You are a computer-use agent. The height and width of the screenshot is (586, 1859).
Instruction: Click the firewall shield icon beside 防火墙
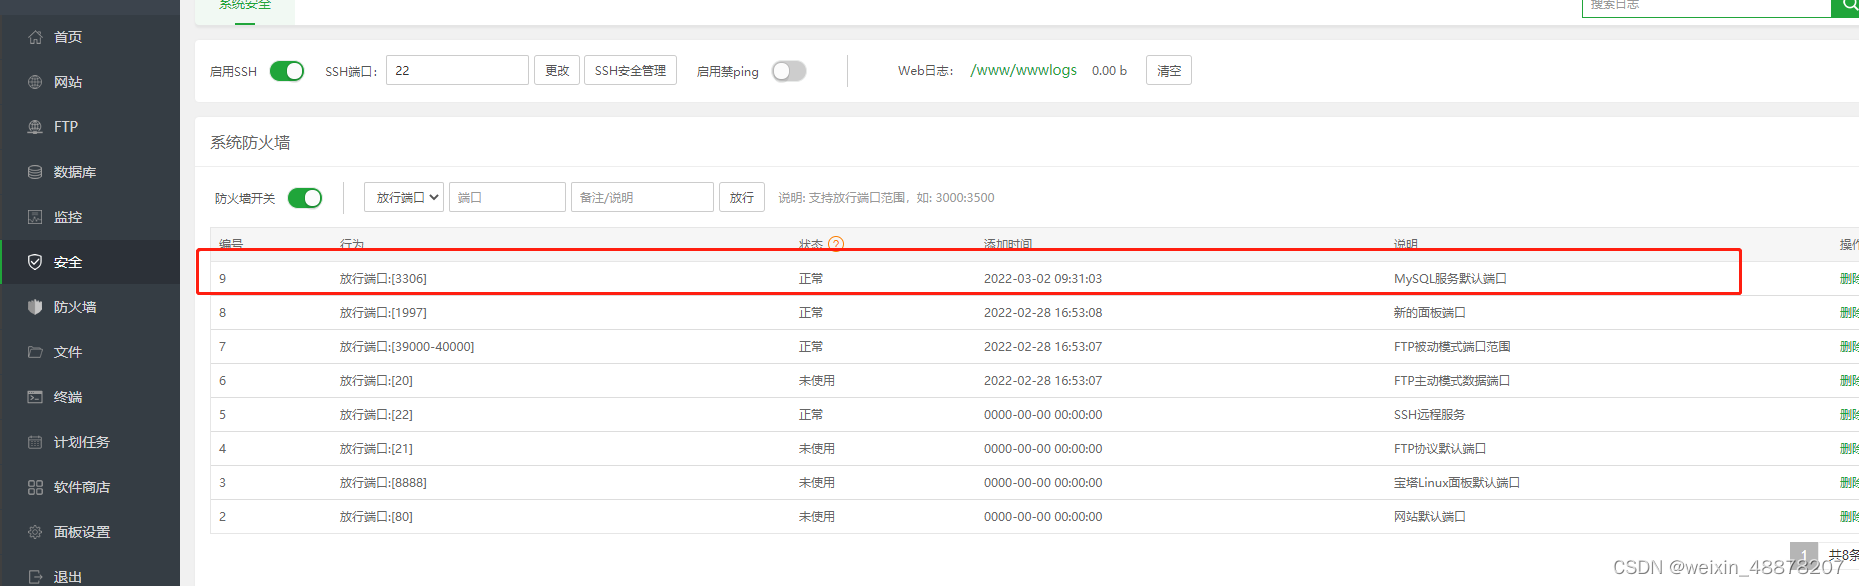(x=35, y=307)
